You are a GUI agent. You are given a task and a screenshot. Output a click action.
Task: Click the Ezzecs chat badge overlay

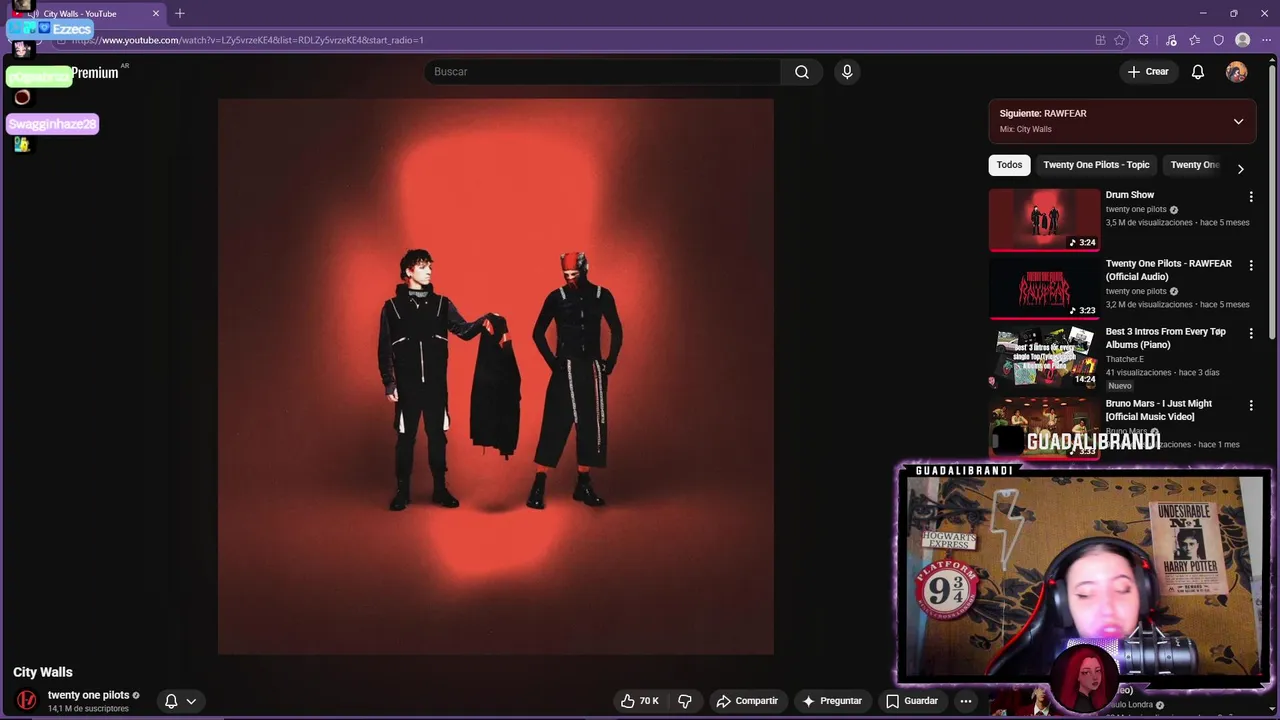(50, 29)
